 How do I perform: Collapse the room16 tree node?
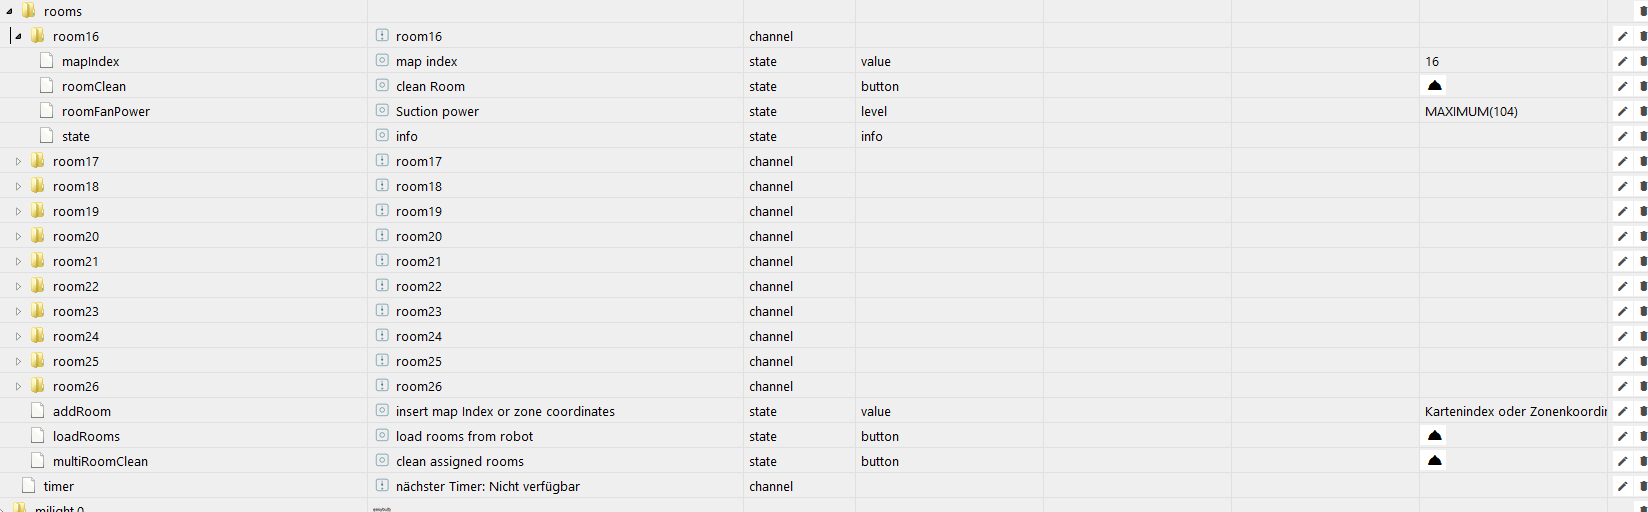pyautogui.click(x=18, y=36)
